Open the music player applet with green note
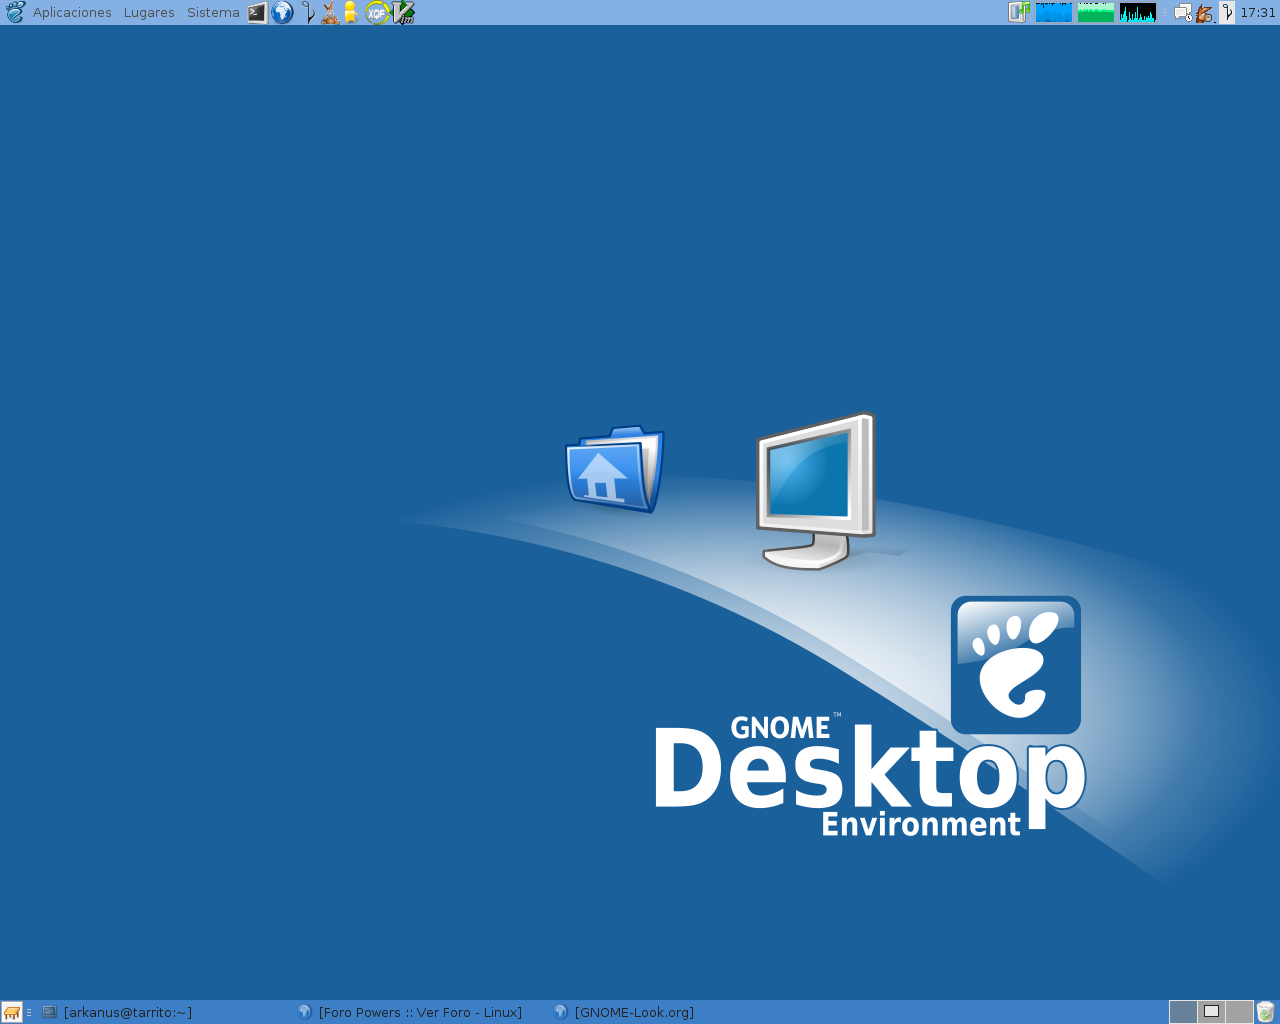This screenshot has height=1024, width=1280. (x=1019, y=12)
